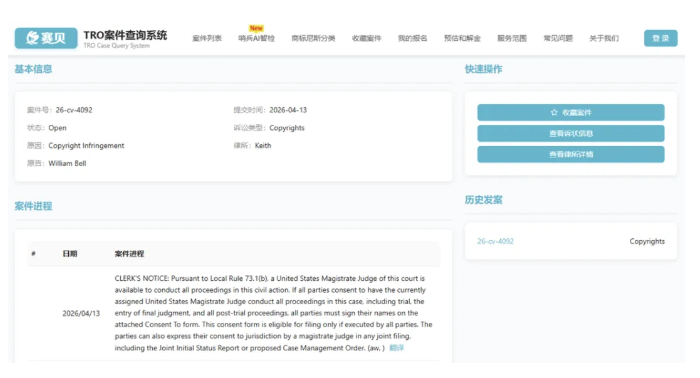Click the star icon on the 收藏案件 button
The width and height of the screenshot is (700, 378).
tap(554, 112)
